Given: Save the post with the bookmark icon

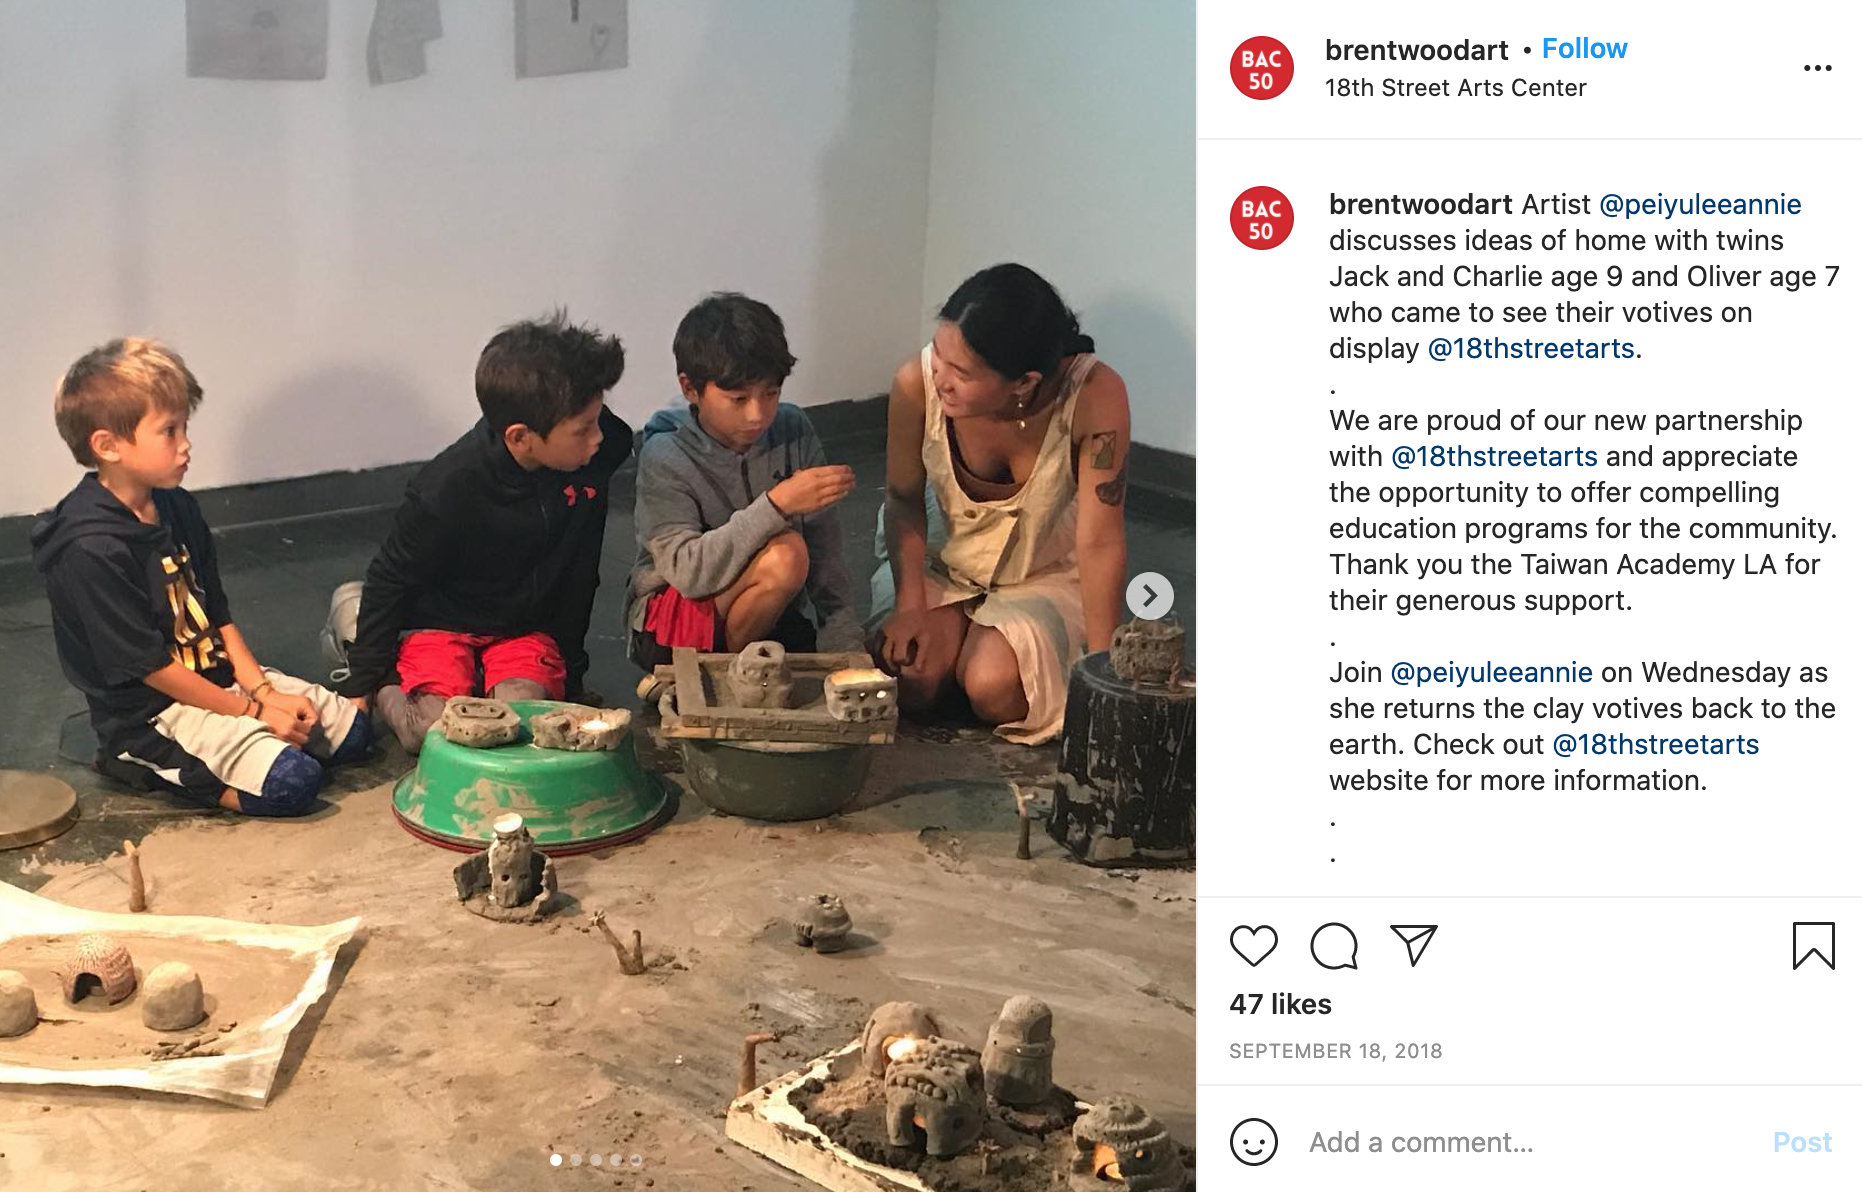Looking at the screenshot, I should point(1813,946).
